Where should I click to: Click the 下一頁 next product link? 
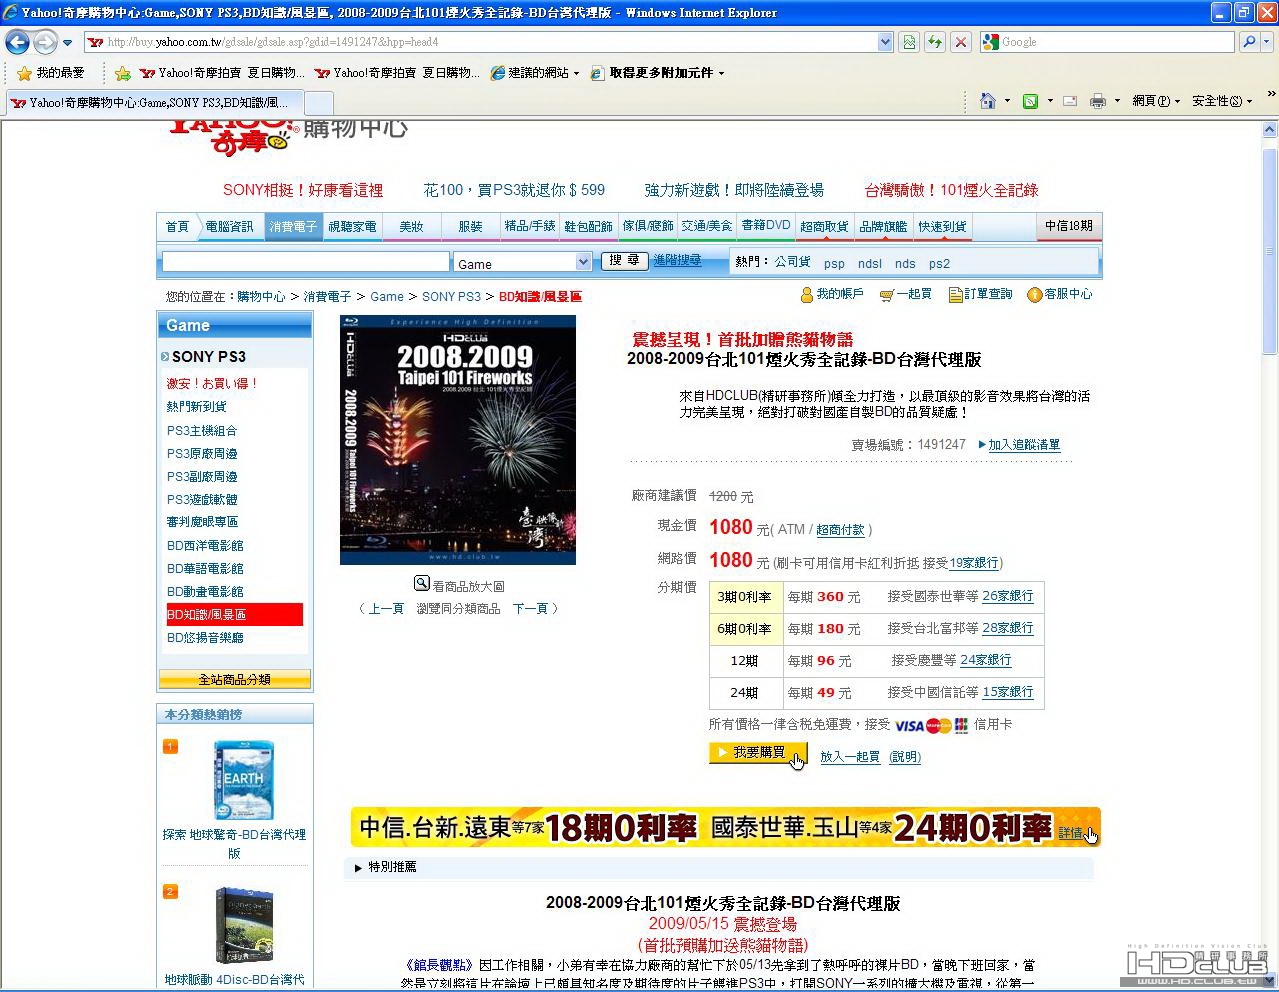pyautogui.click(x=530, y=608)
